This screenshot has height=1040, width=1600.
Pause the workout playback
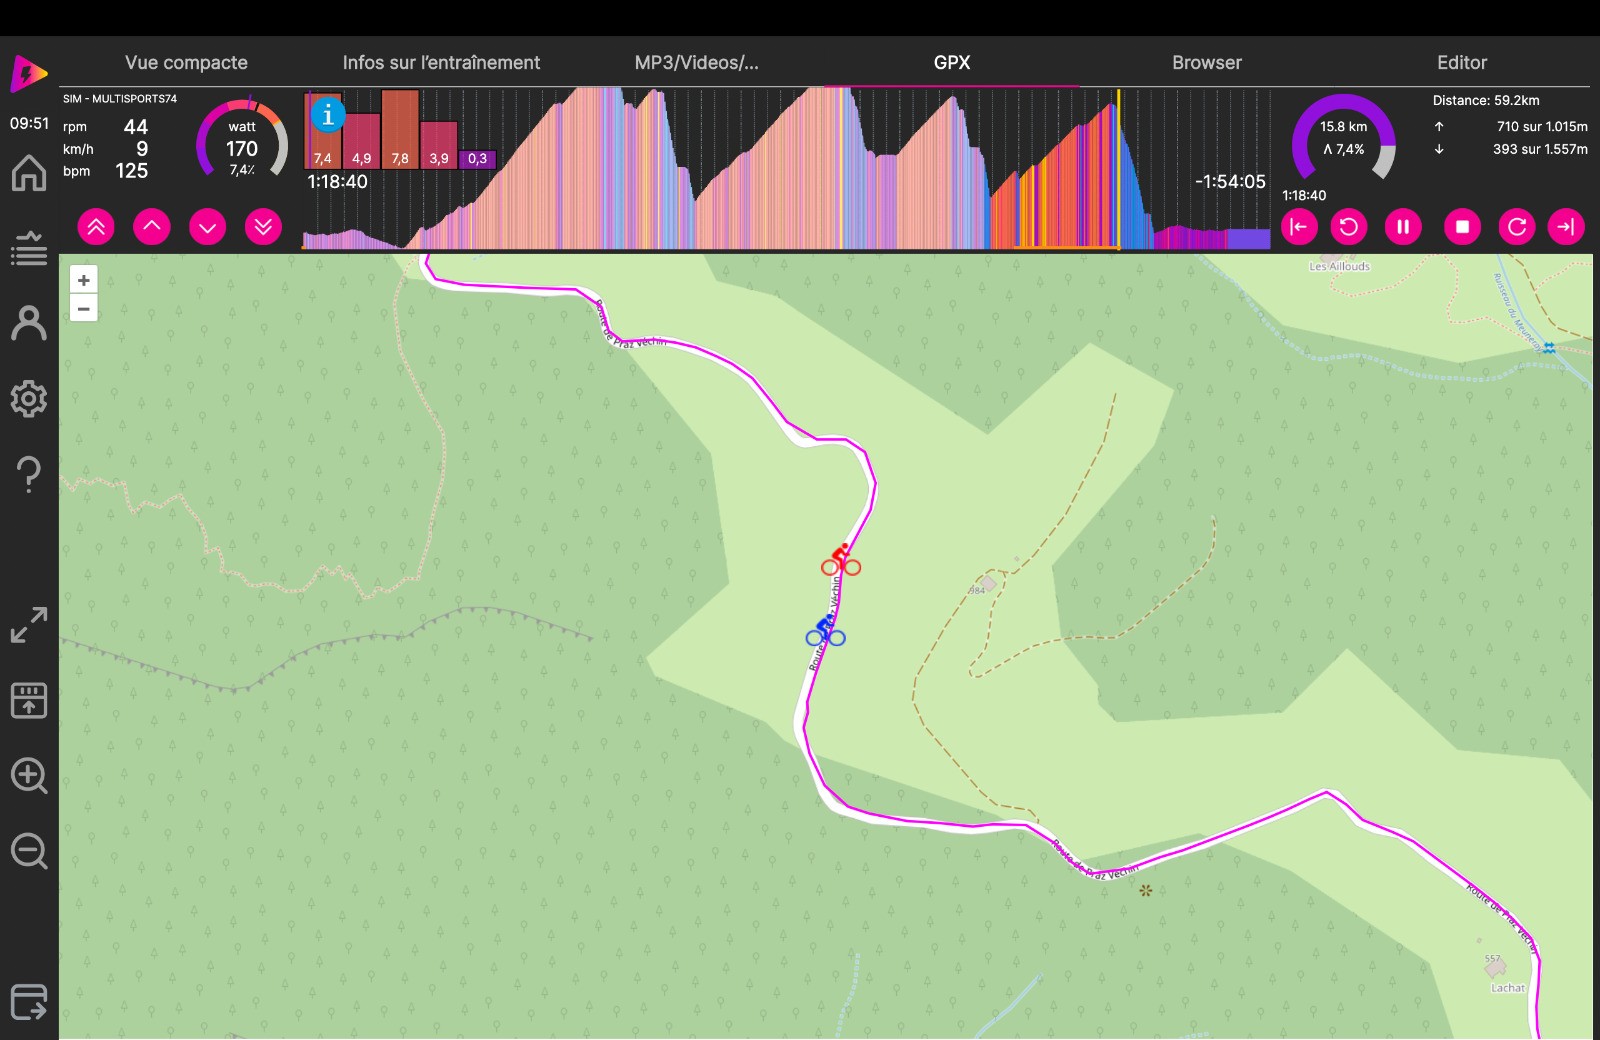(x=1403, y=227)
